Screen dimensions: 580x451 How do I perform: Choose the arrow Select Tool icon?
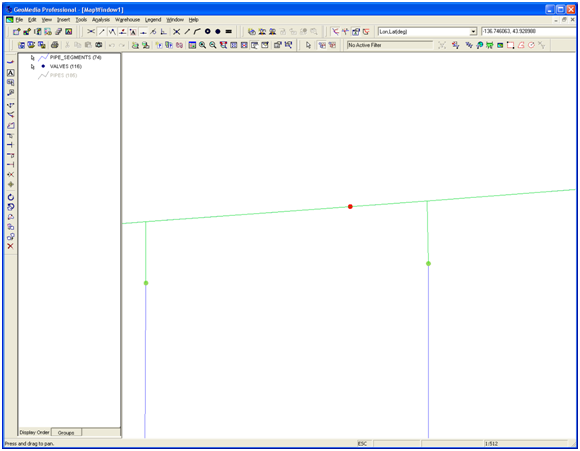pyautogui.click(x=308, y=45)
